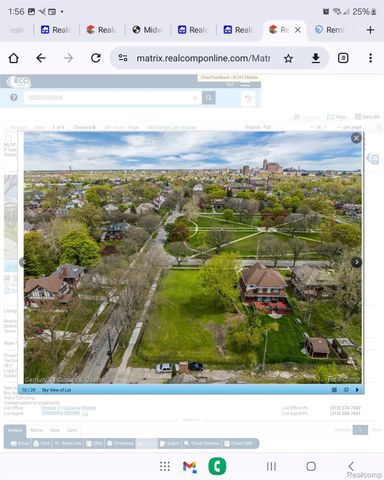Close the photo viewer overlay

tap(356, 138)
